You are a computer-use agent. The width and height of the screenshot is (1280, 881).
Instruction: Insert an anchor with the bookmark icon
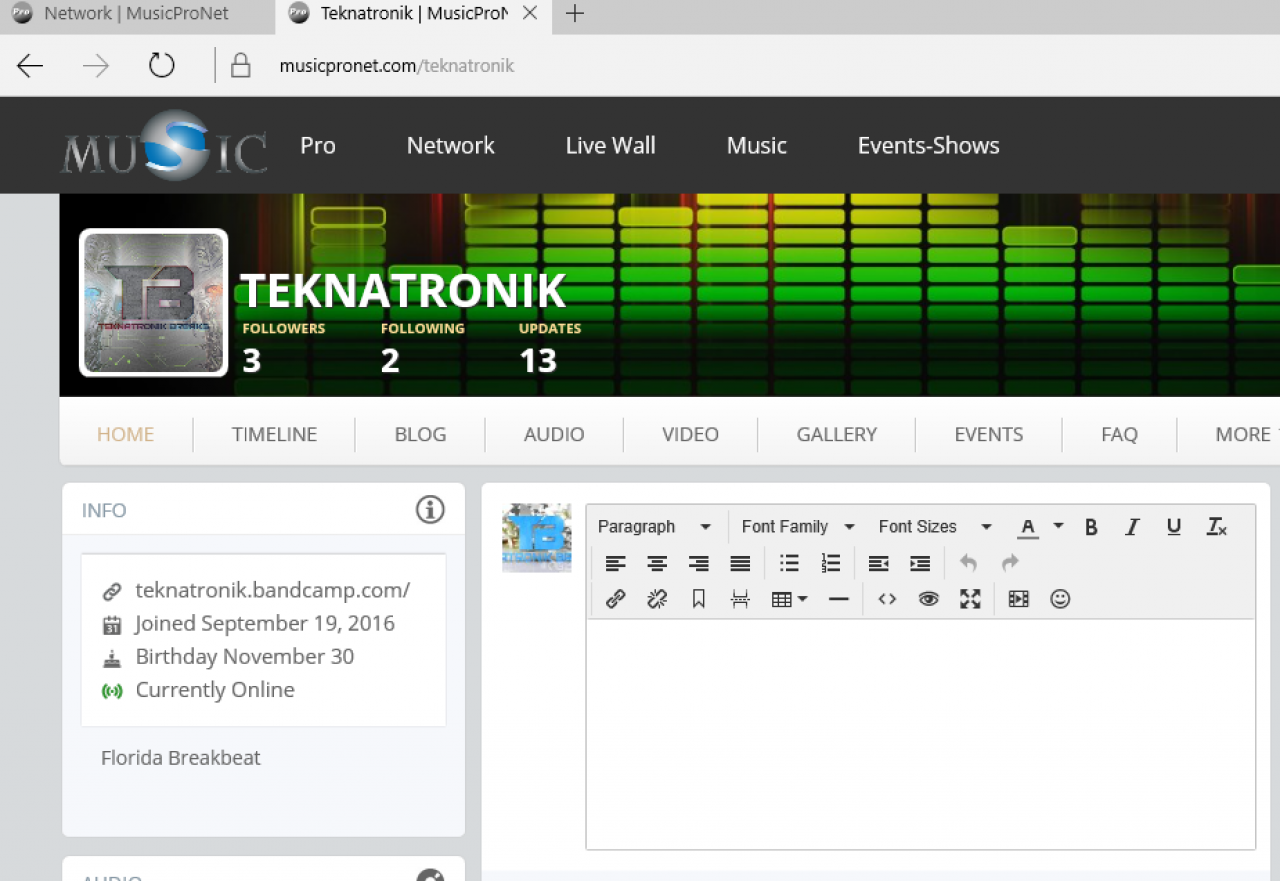(698, 599)
